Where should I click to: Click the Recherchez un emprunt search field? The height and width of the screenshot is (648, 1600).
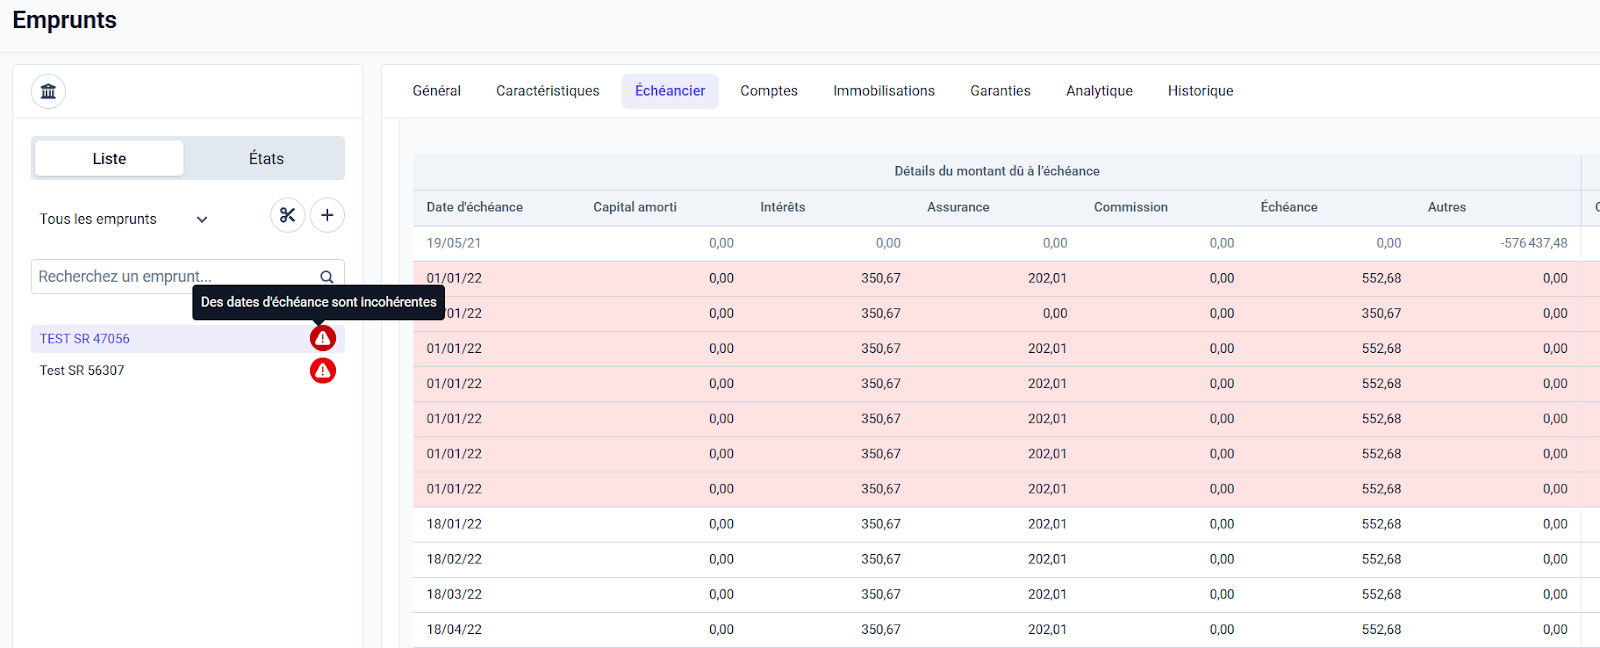point(170,277)
